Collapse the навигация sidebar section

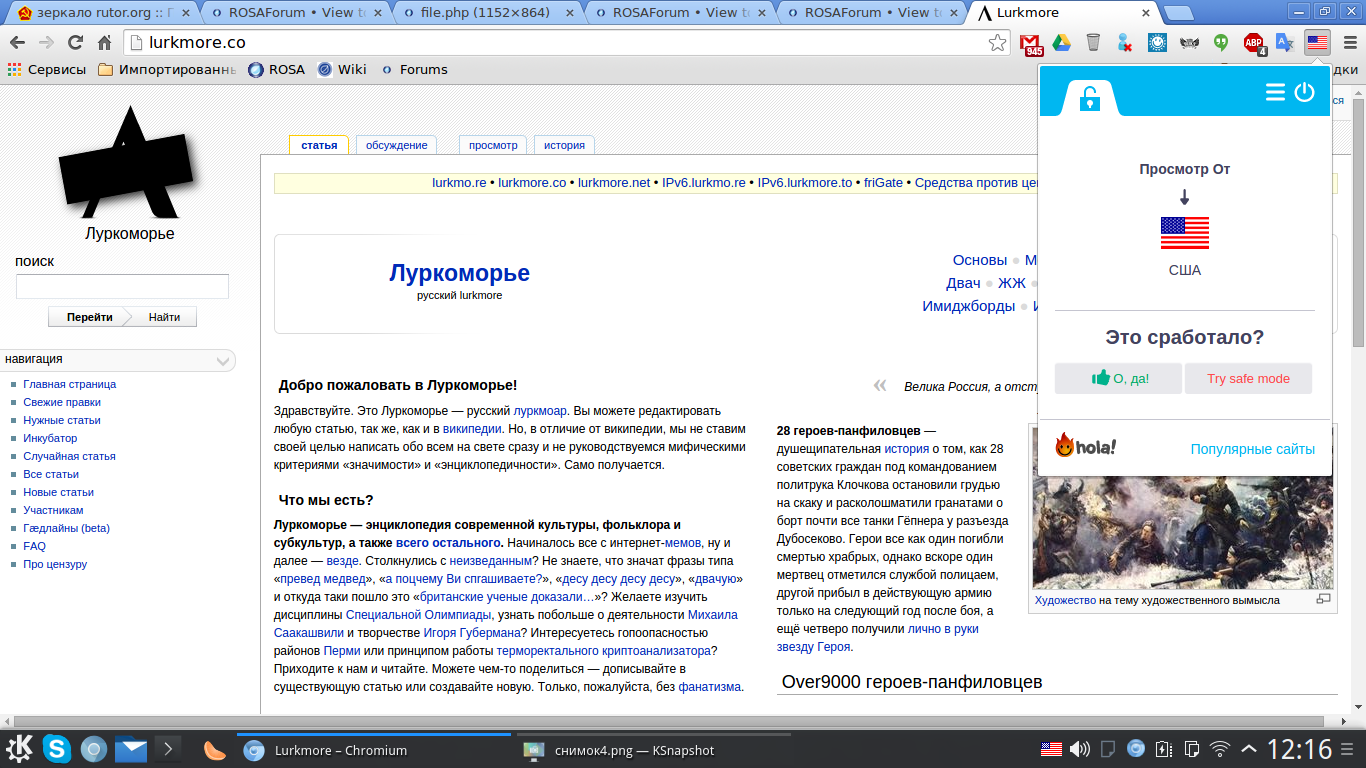[x=224, y=361]
